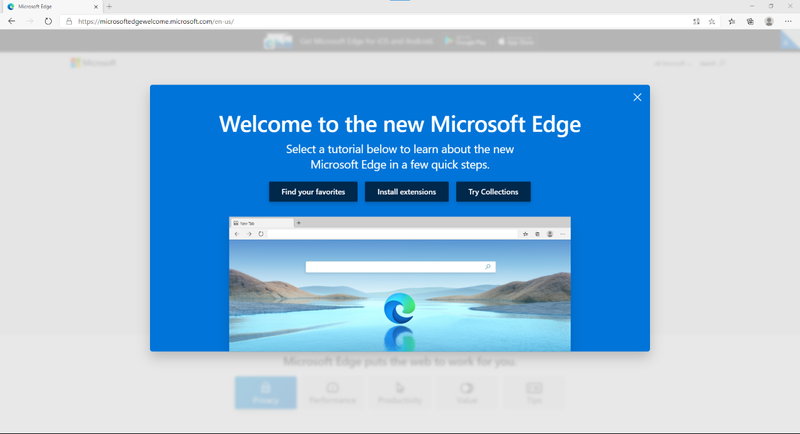800x434 pixels.
Task: Start the Find your favorites tutorial
Action: point(313,192)
